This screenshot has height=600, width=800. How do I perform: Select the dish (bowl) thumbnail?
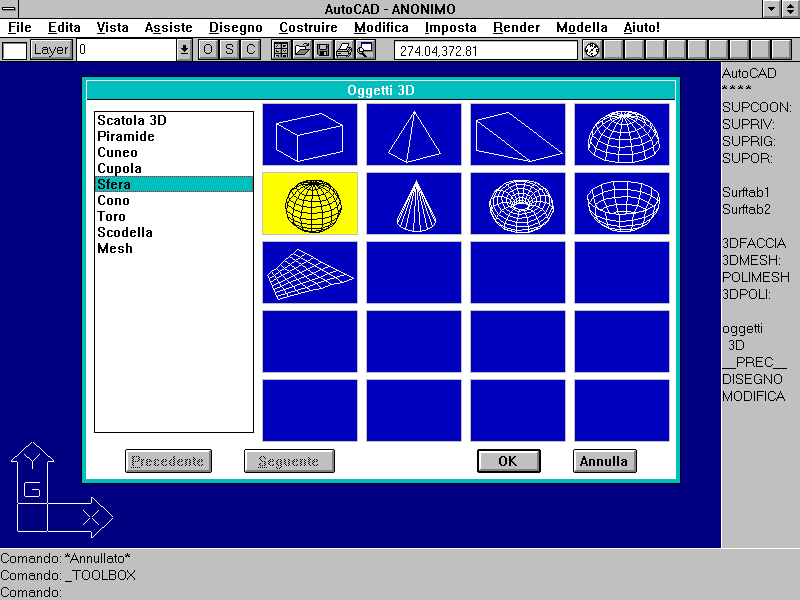[622, 204]
